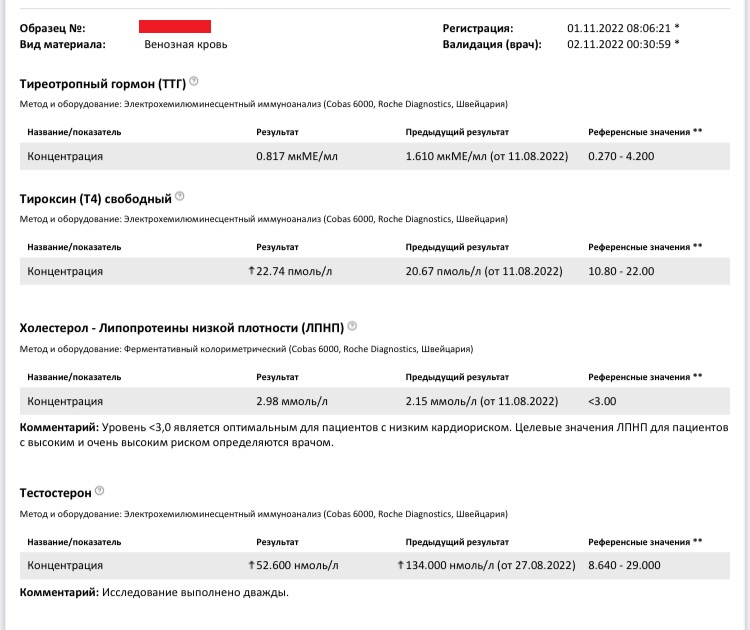Select the ЛПНП result 2.98 ммоль/л
Viewport: 750px width, 630px height.
pyautogui.click(x=291, y=401)
